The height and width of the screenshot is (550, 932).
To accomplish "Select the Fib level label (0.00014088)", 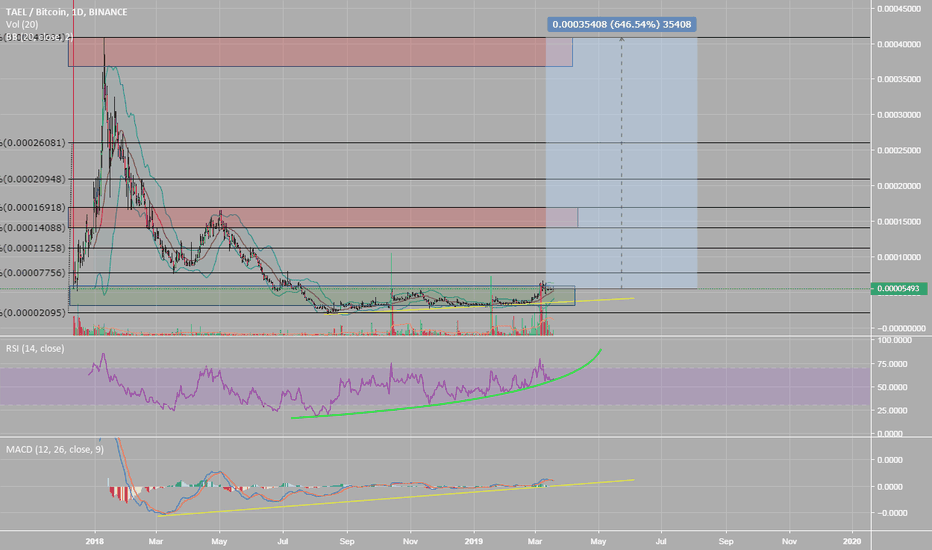I will tap(34, 227).
